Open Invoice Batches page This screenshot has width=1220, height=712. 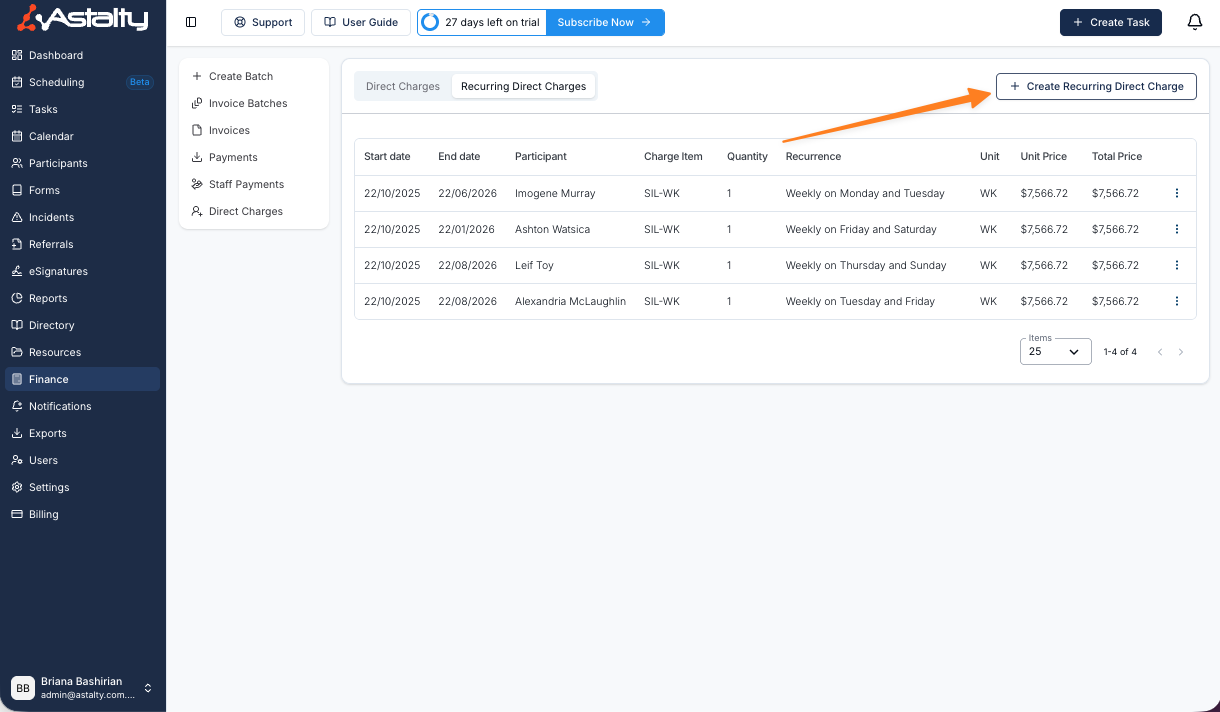pos(247,103)
